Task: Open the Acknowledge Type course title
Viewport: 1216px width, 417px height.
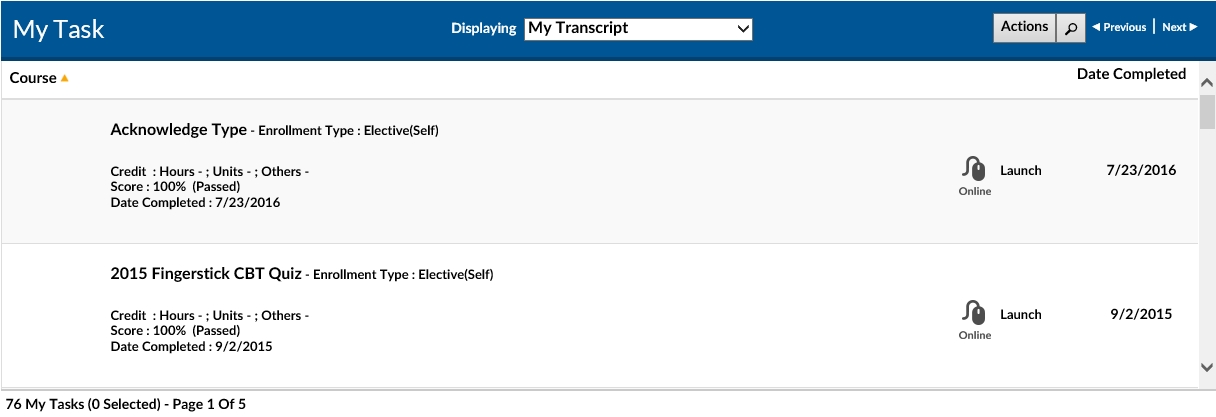Action: [178, 130]
